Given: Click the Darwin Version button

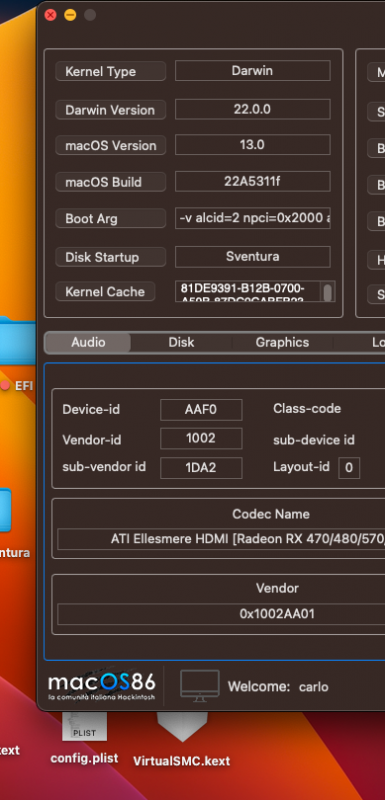Looking at the screenshot, I should click(x=110, y=110).
